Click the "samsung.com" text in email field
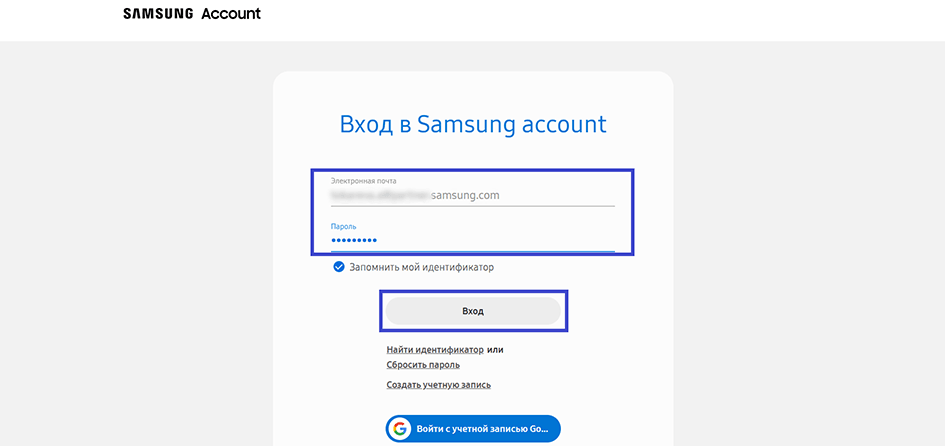945x446 pixels. pos(465,196)
